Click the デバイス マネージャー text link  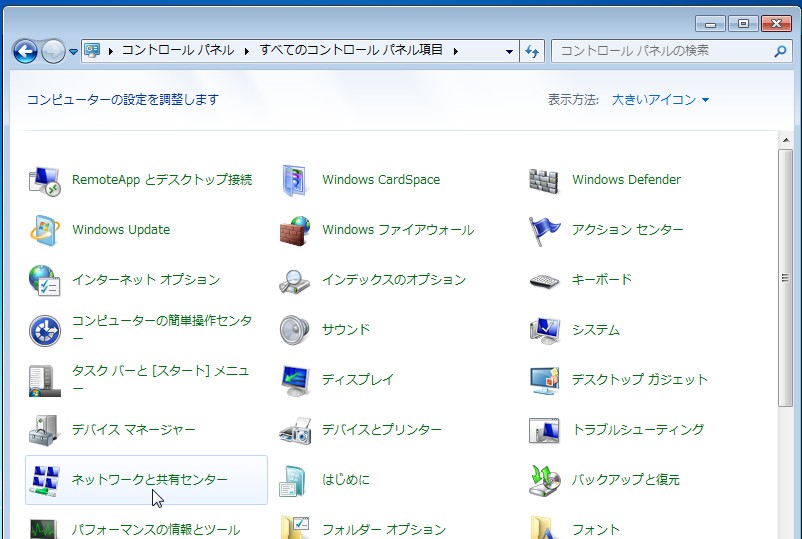[133, 430]
